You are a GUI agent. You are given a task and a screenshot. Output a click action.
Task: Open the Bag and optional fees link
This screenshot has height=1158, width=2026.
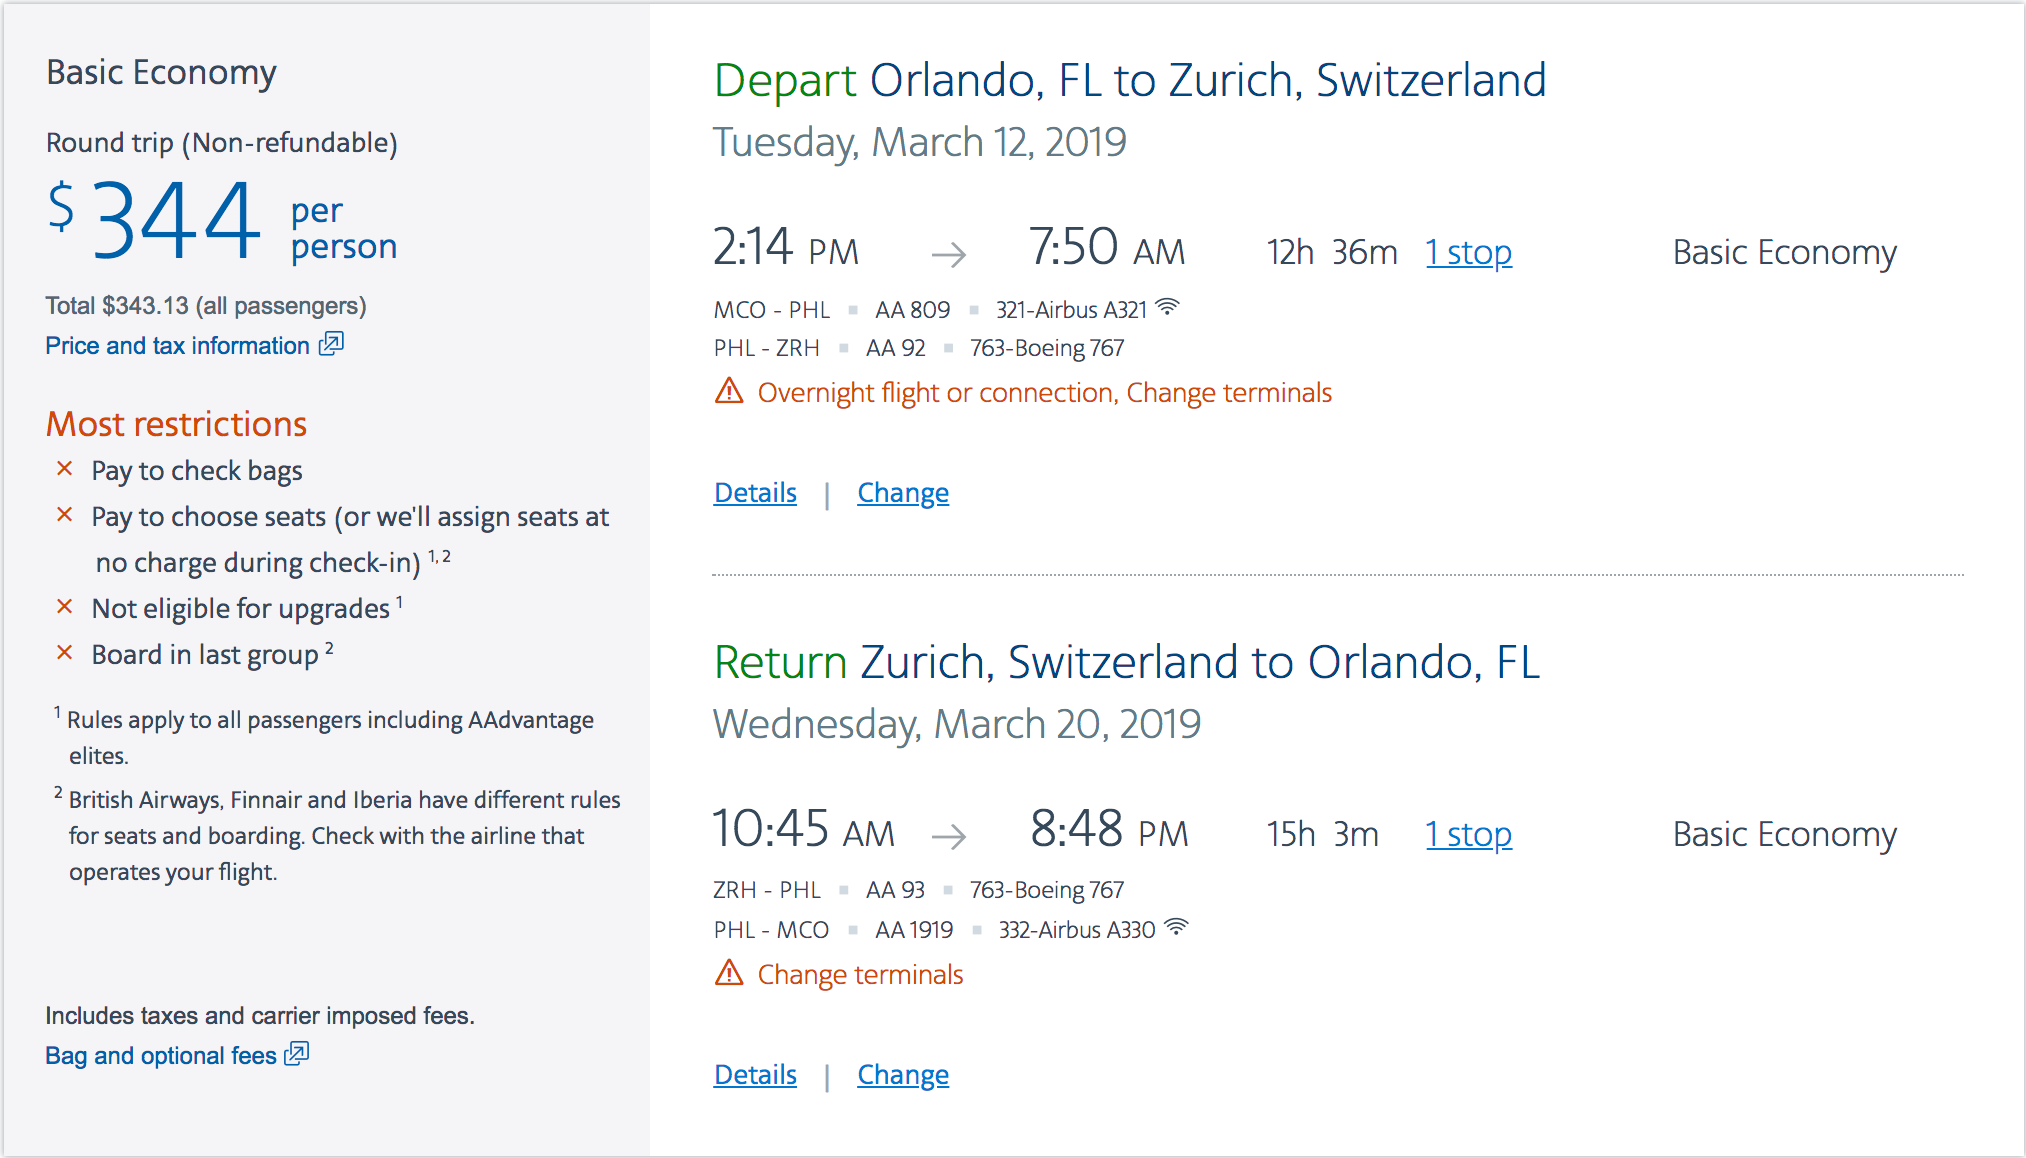pos(161,1056)
